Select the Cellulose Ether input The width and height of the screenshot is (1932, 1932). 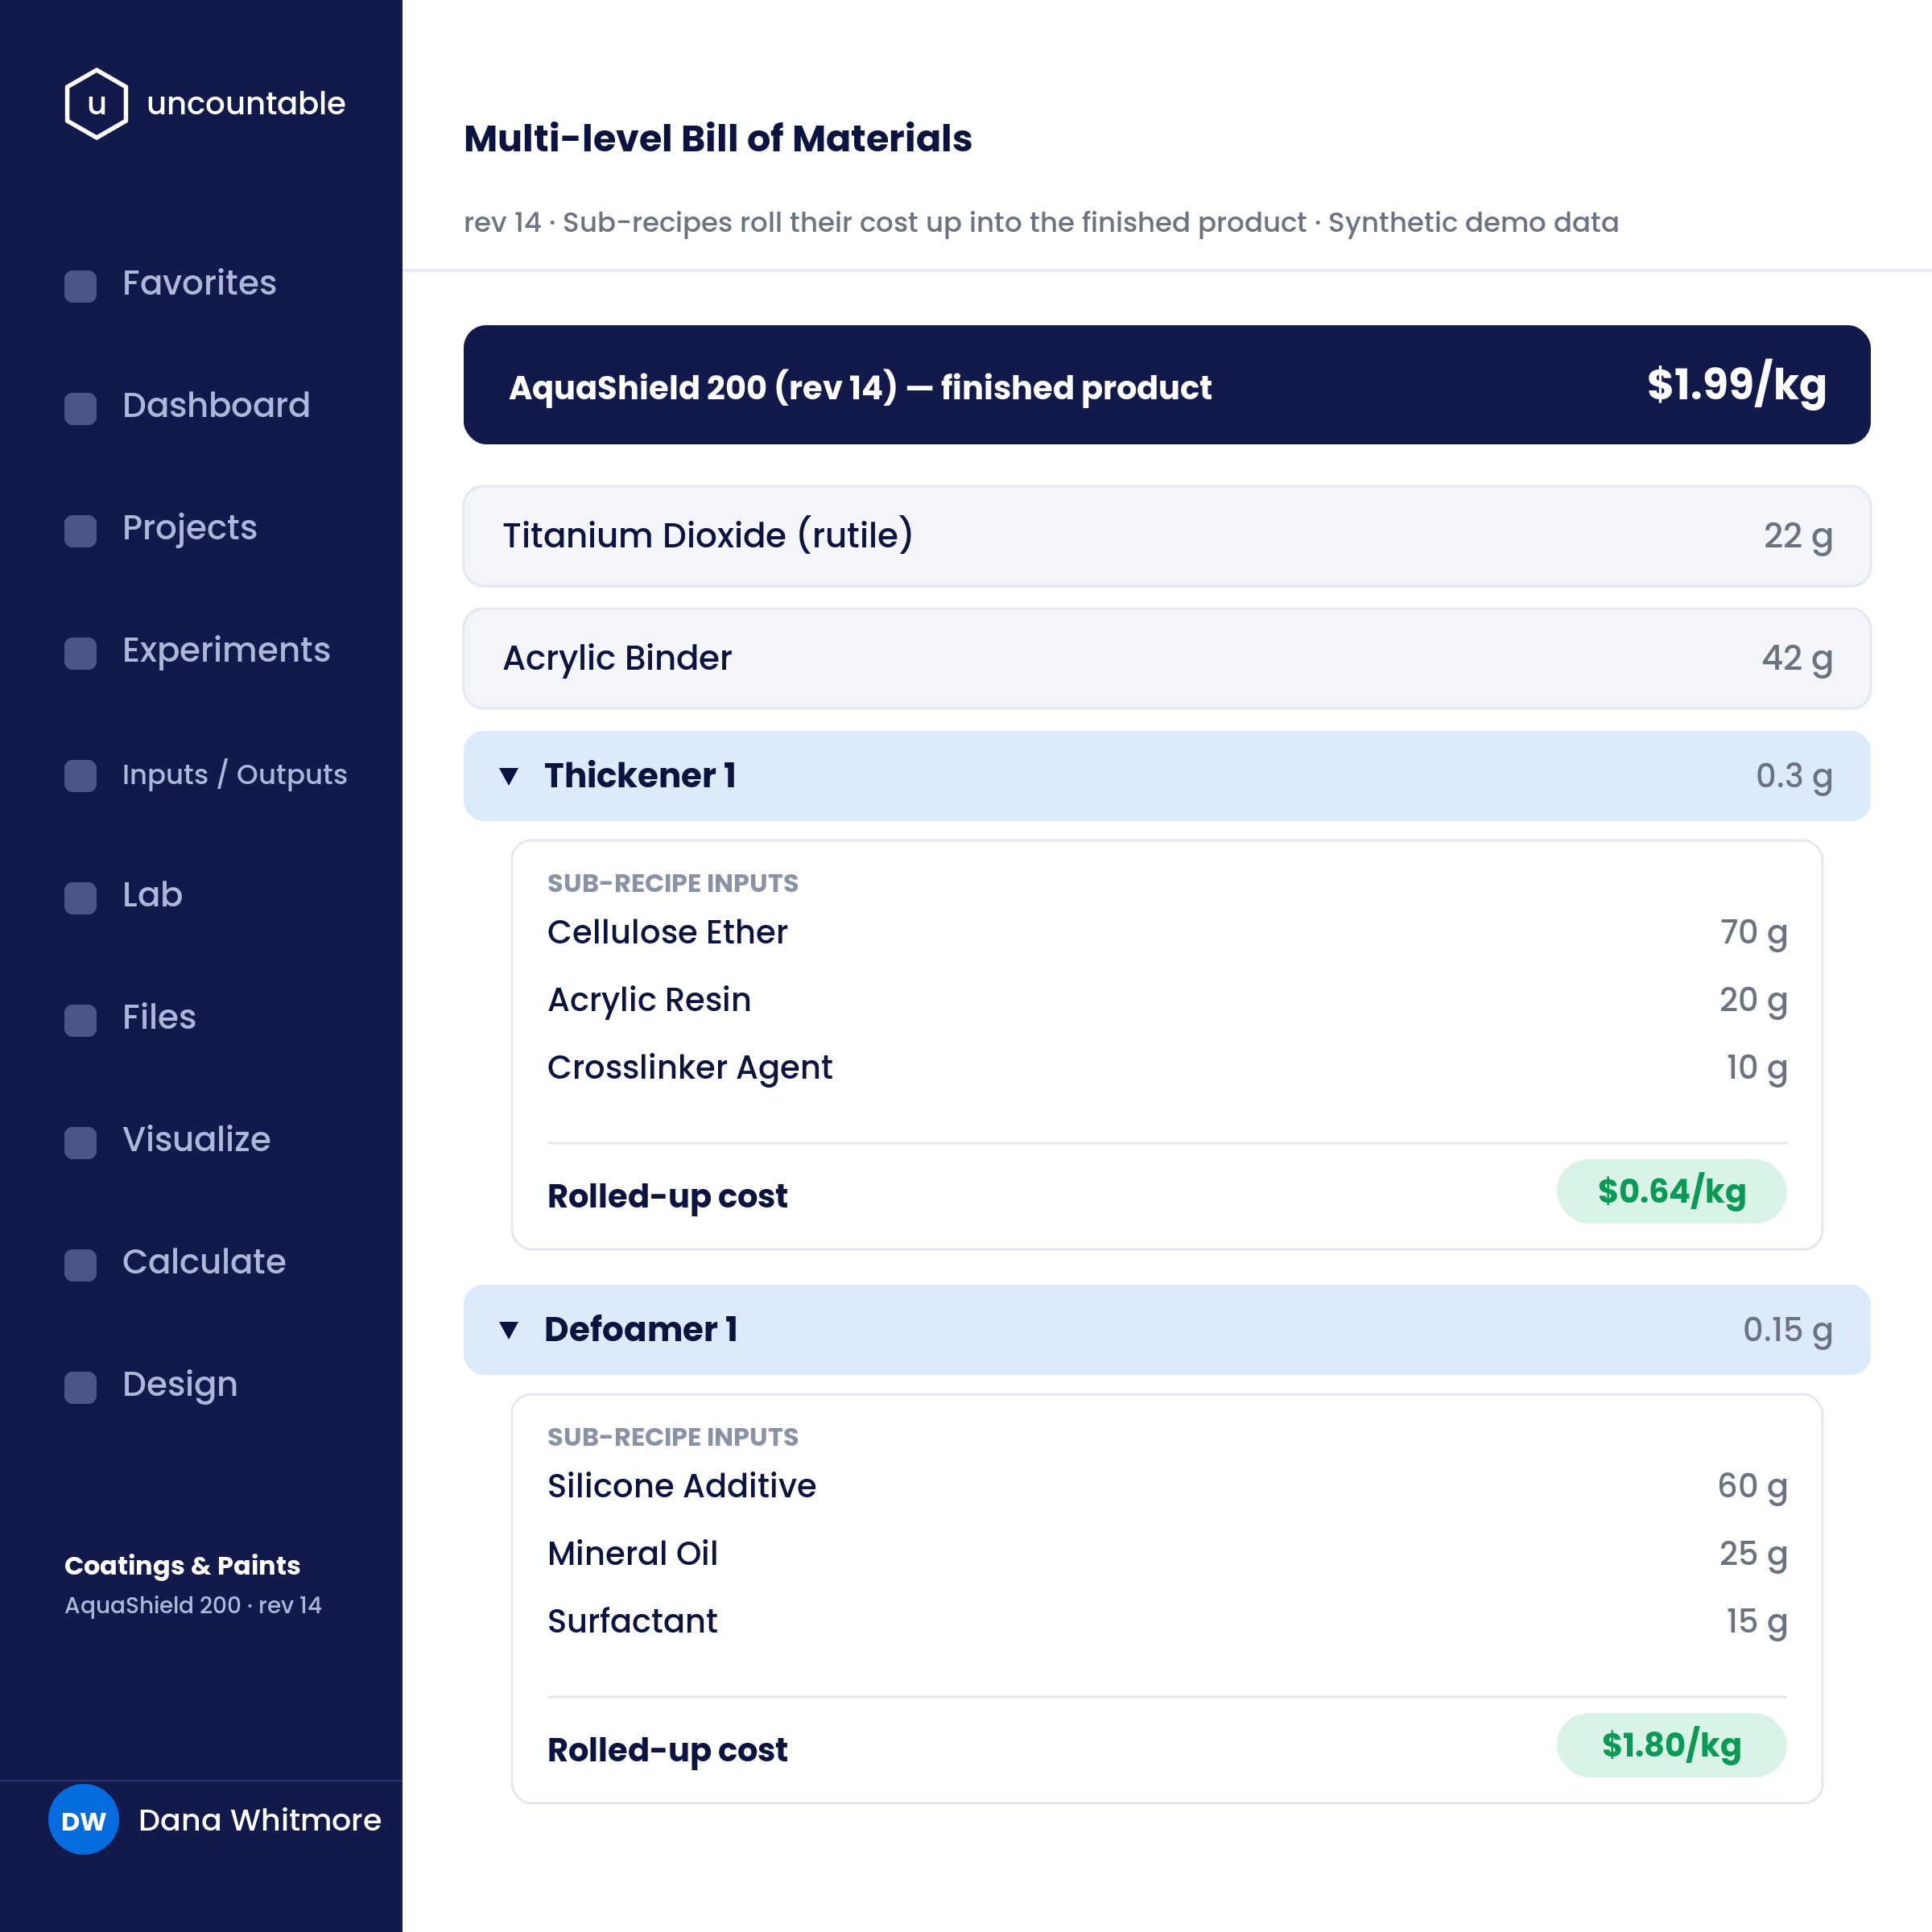[x=667, y=932]
